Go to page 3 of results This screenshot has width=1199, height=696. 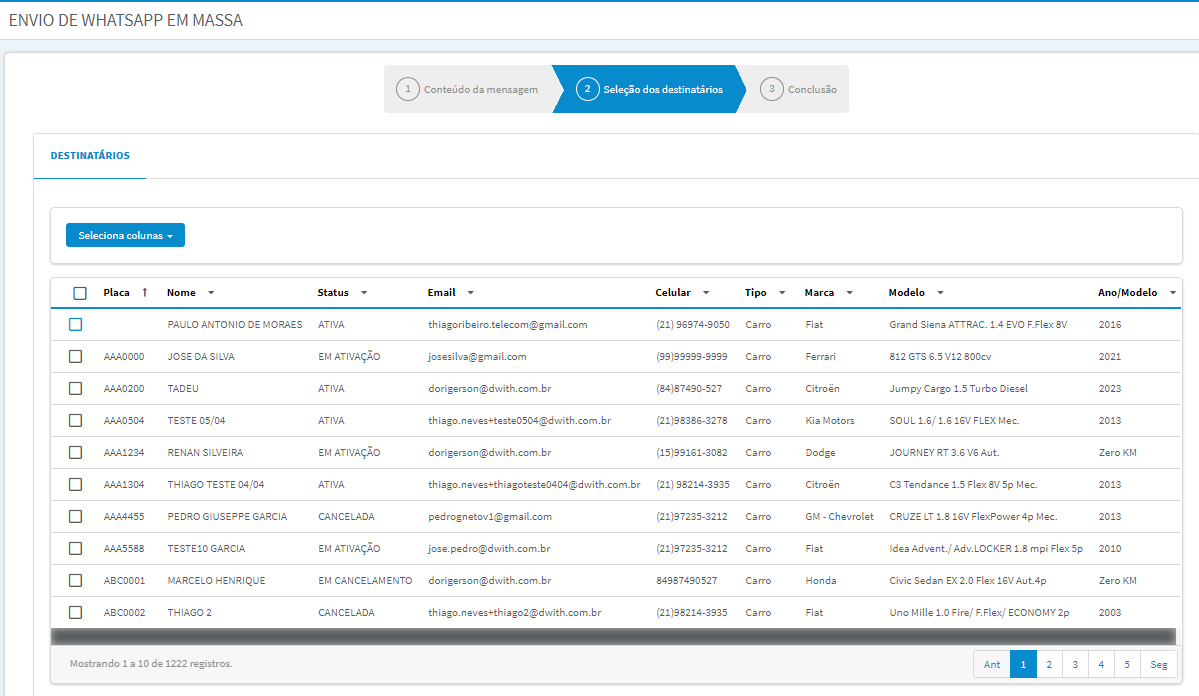pyautogui.click(x=1075, y=665)
